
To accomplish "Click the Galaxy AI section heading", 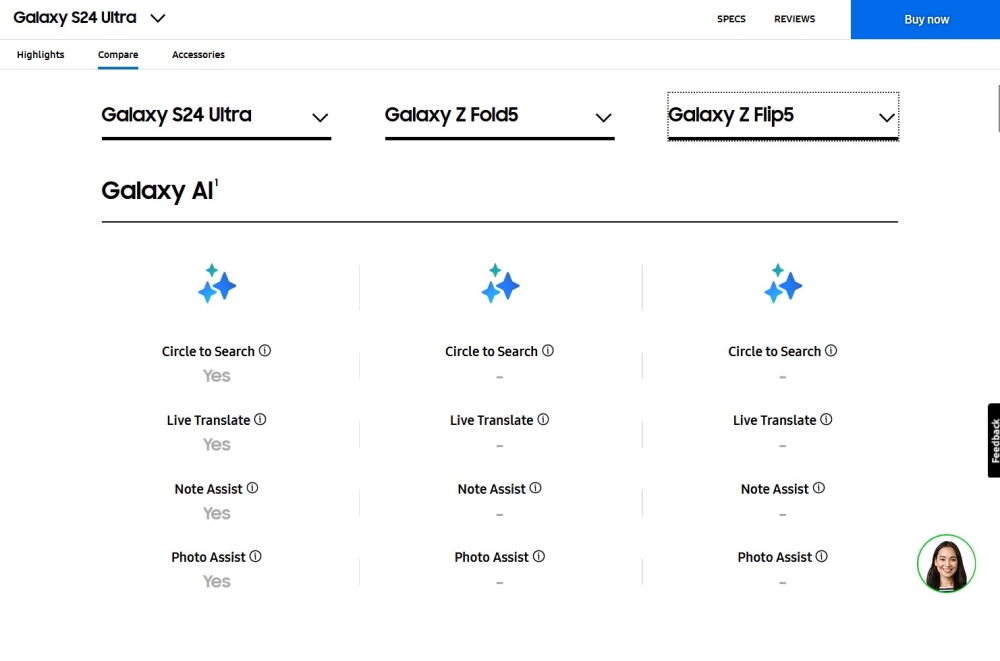I will pyautogui.click(x=158, y=191).
